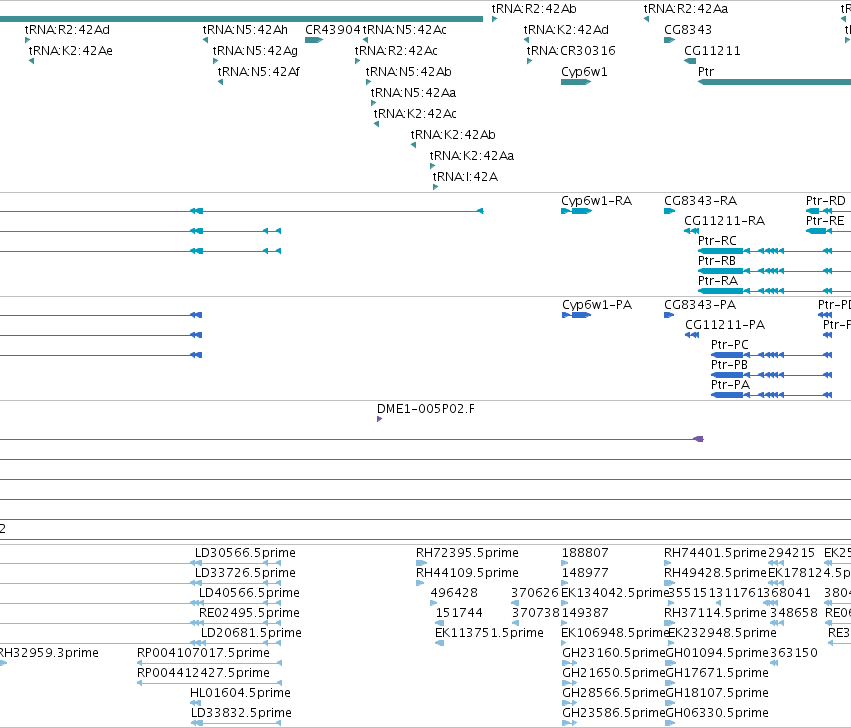Click the tRNA:K2:42Ac gene label
The image size is (851, 728).
pos(415,114)
